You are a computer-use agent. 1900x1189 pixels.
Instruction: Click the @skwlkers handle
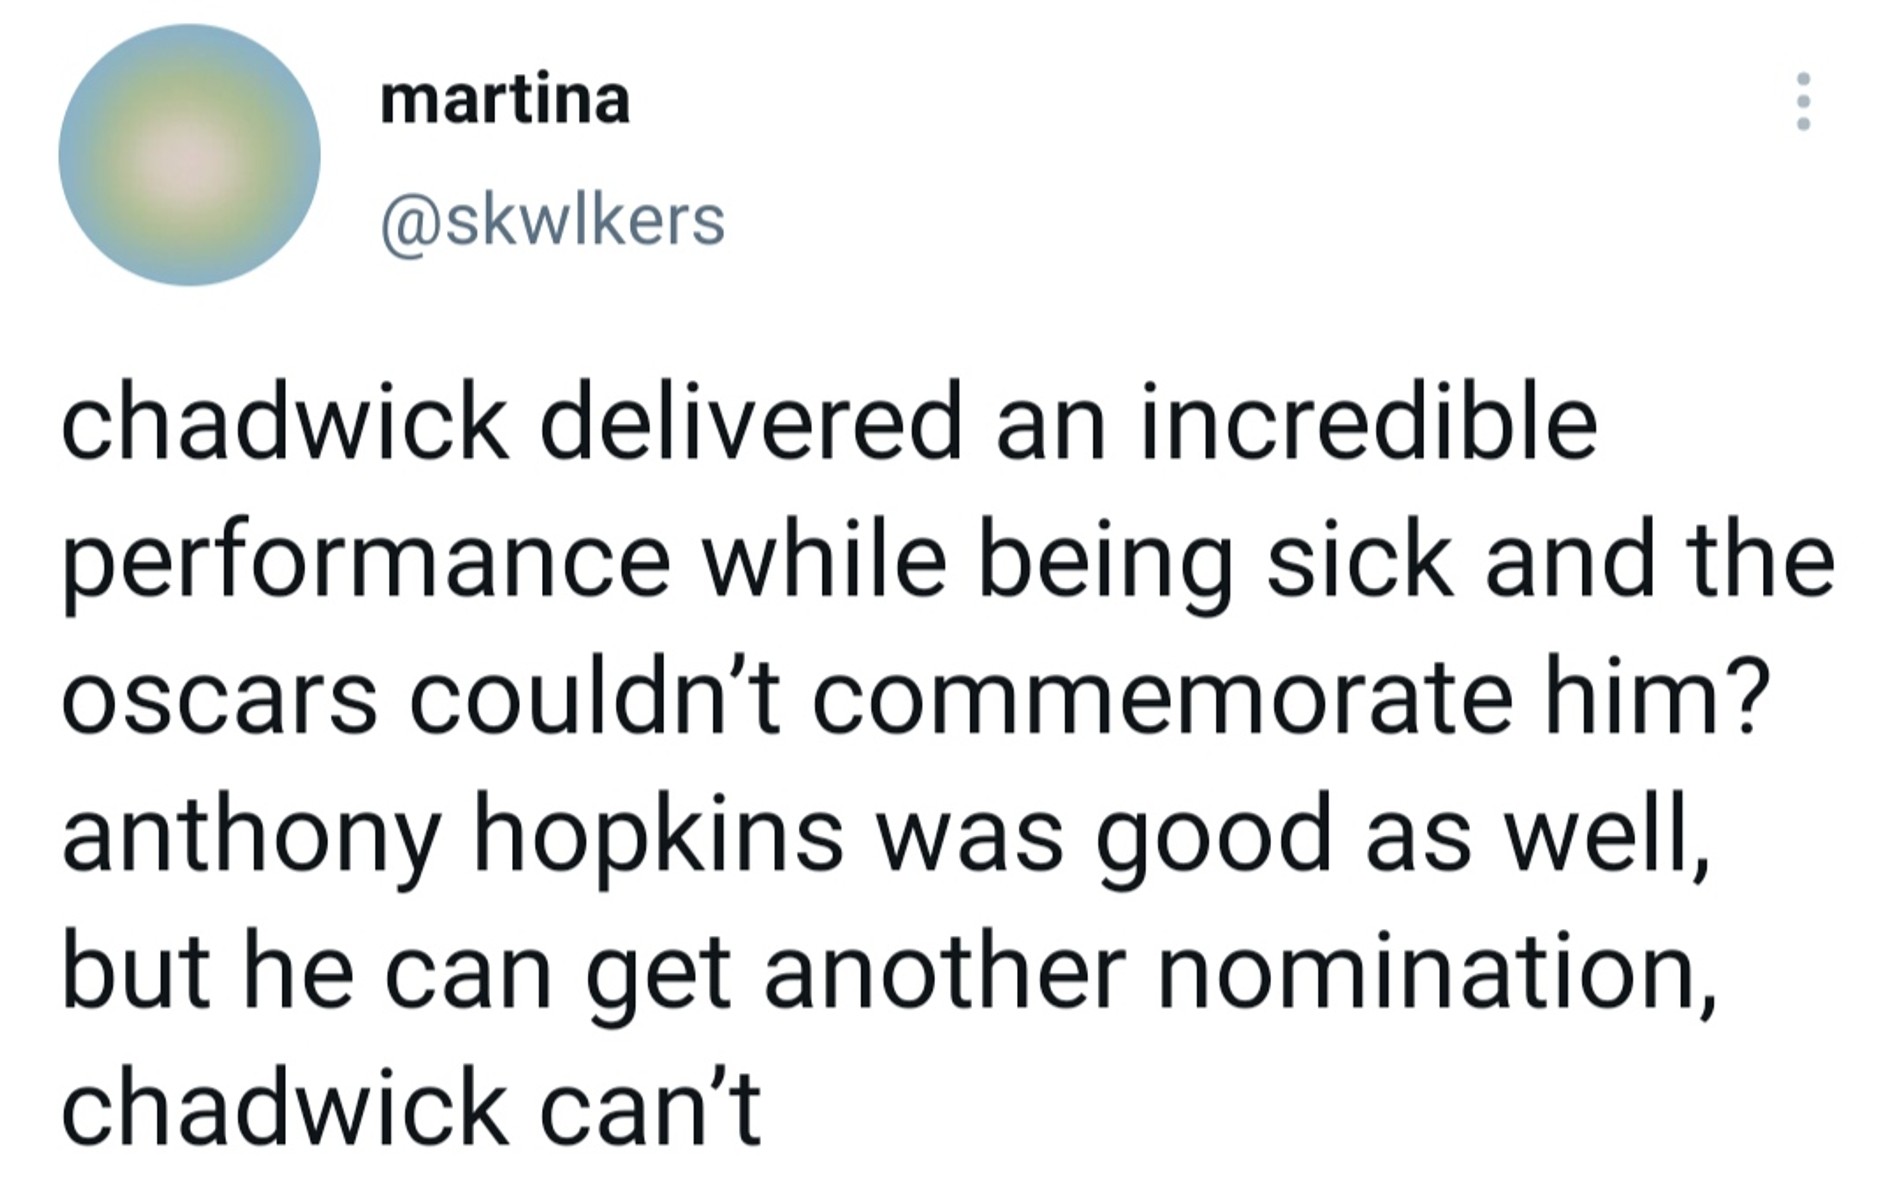[552, 221]
